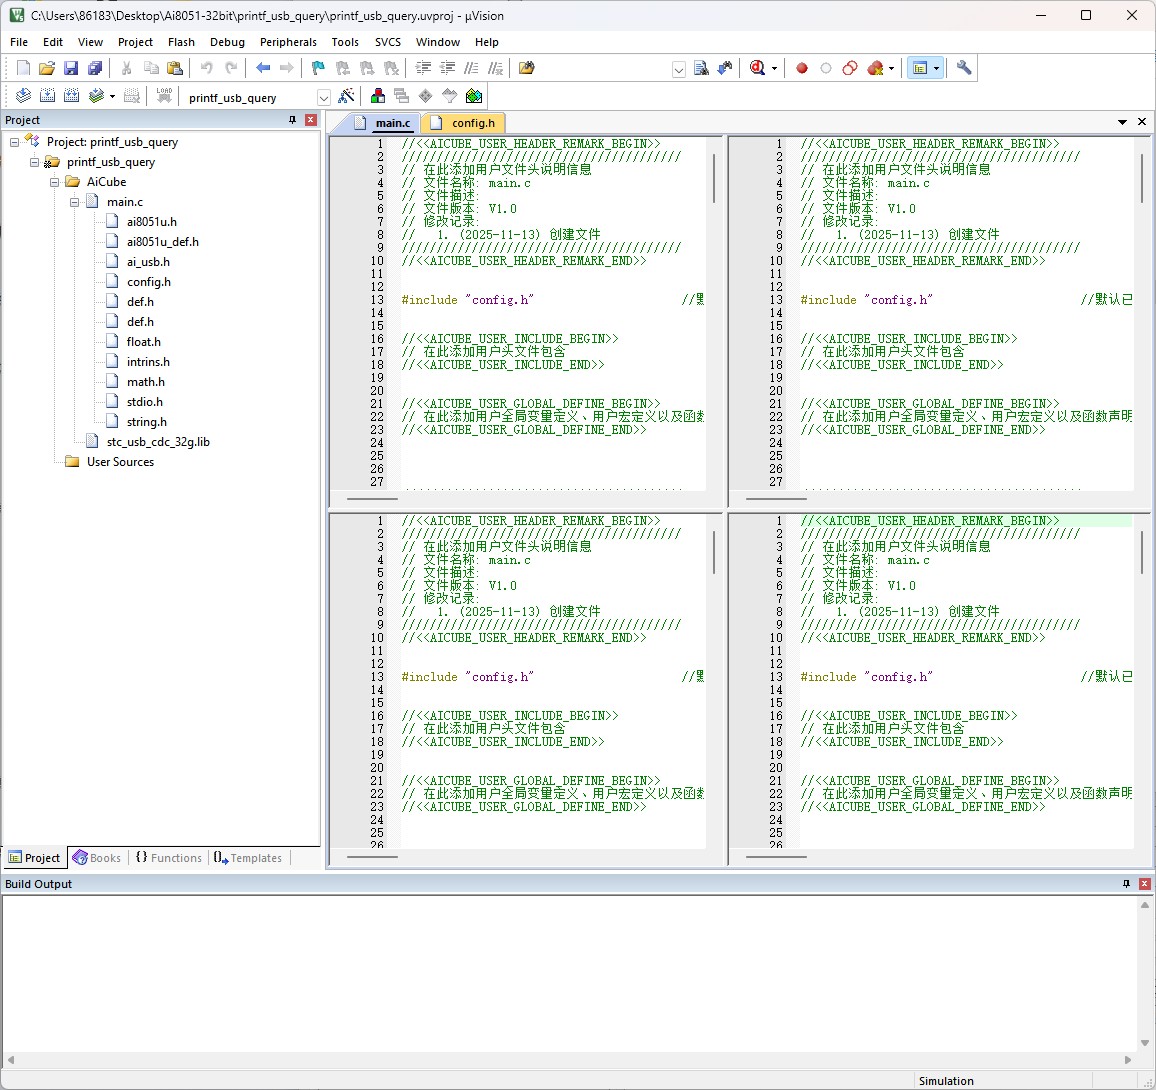Open Options for Target magic wand icon
The height and width of the screenshot is (1090, 1156).
[346, 96]
